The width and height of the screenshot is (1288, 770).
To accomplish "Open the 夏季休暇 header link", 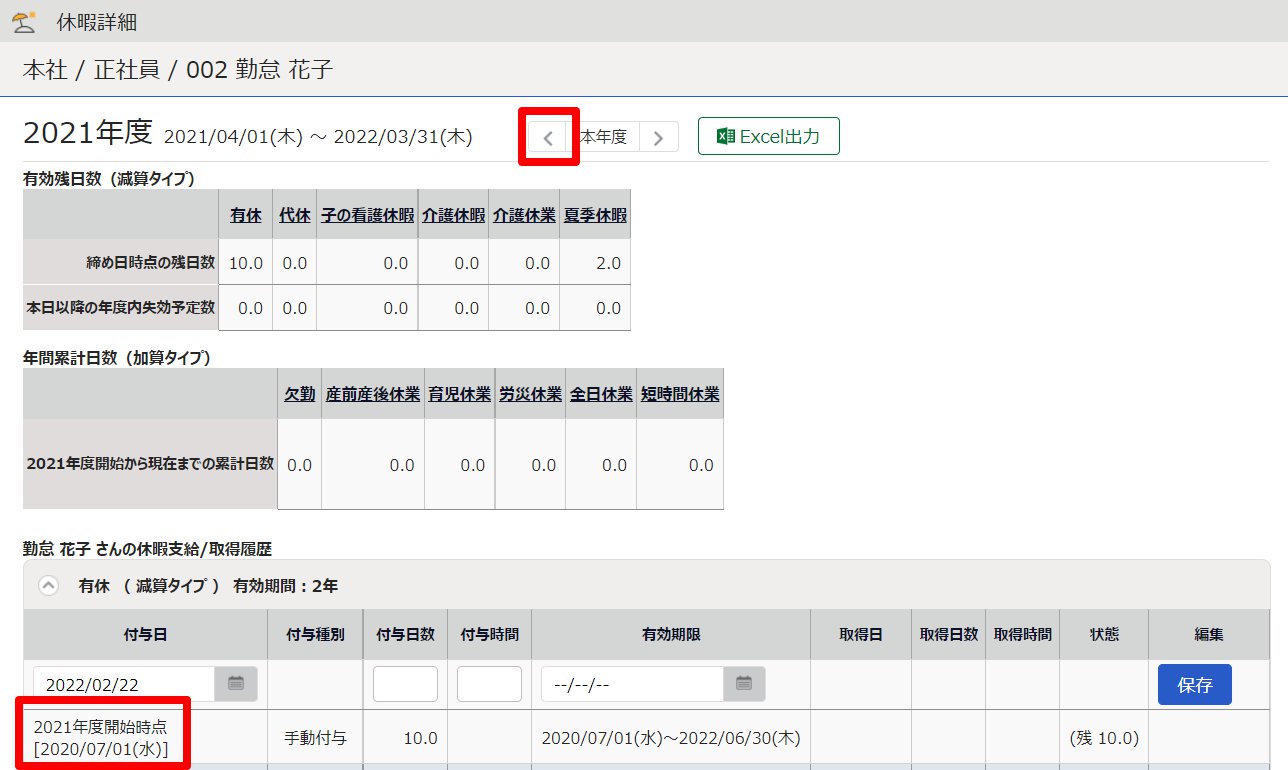I will tap(595, 215).
